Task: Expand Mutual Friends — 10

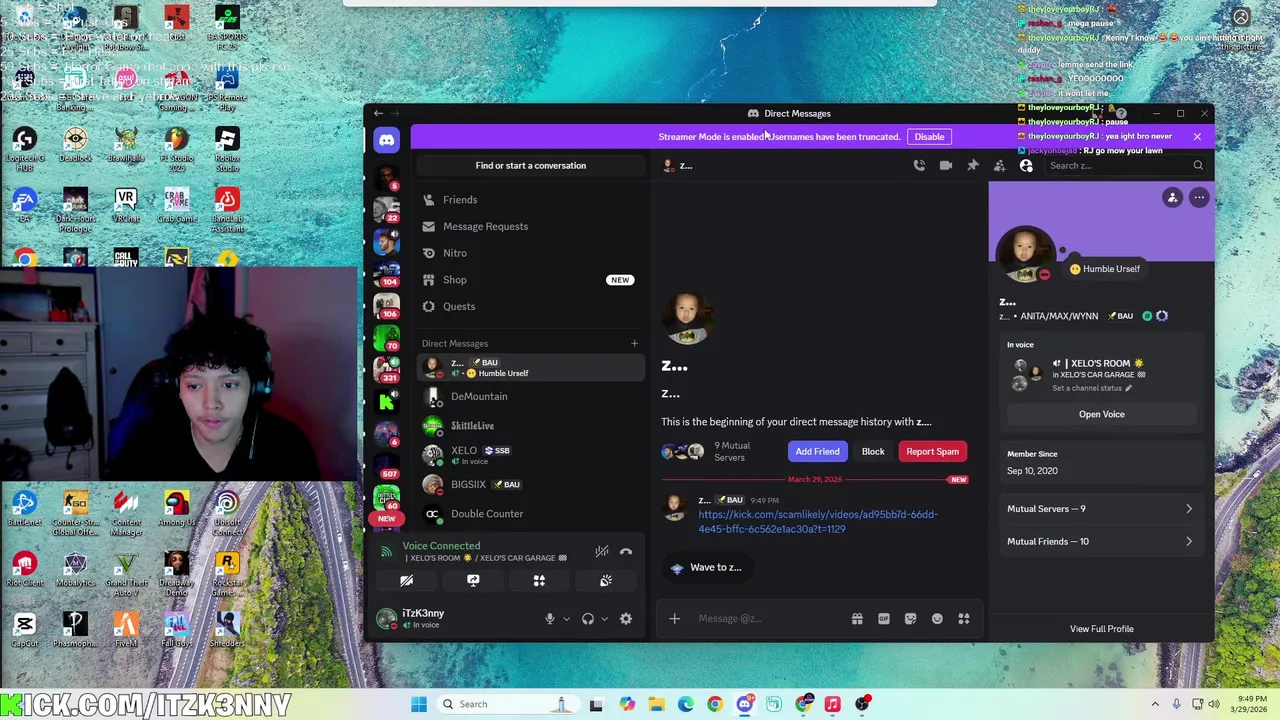Action: [1100, 542]
